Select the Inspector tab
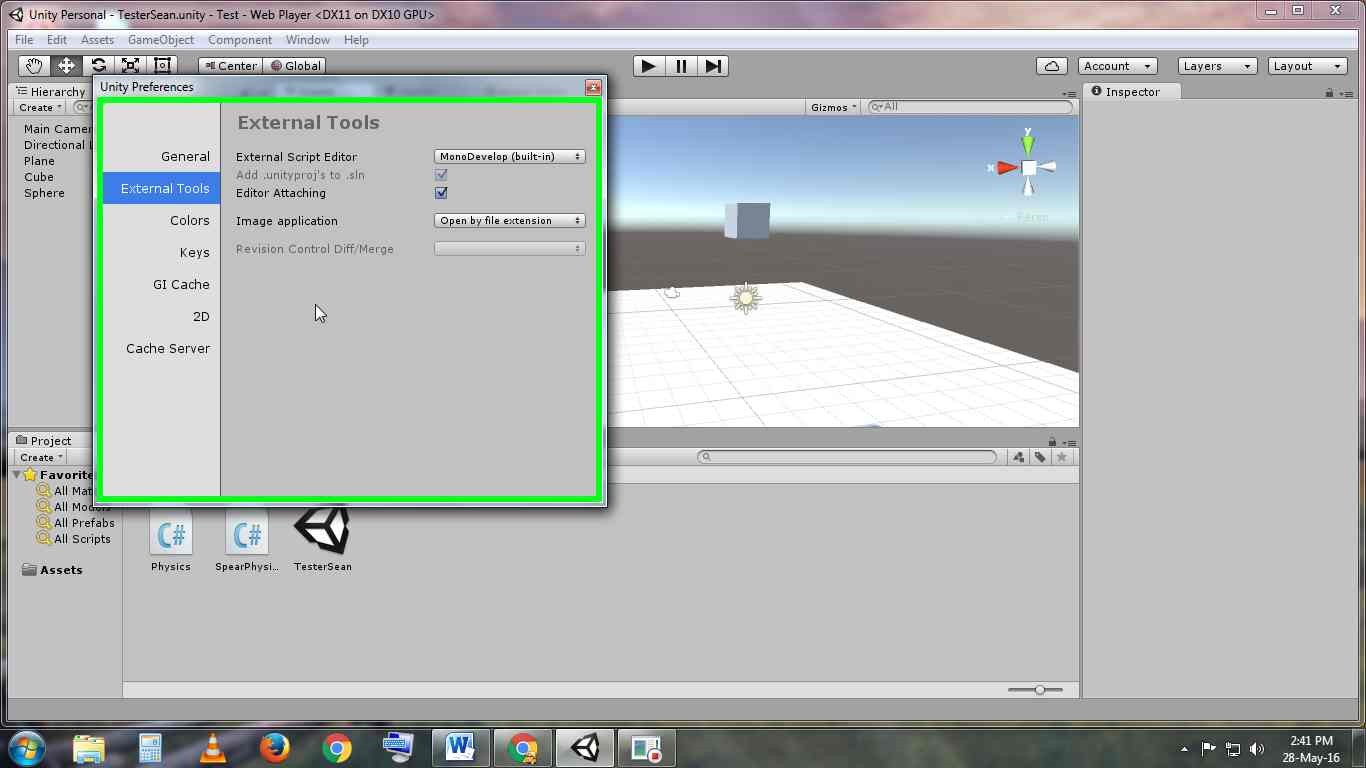 [1133, 91]
